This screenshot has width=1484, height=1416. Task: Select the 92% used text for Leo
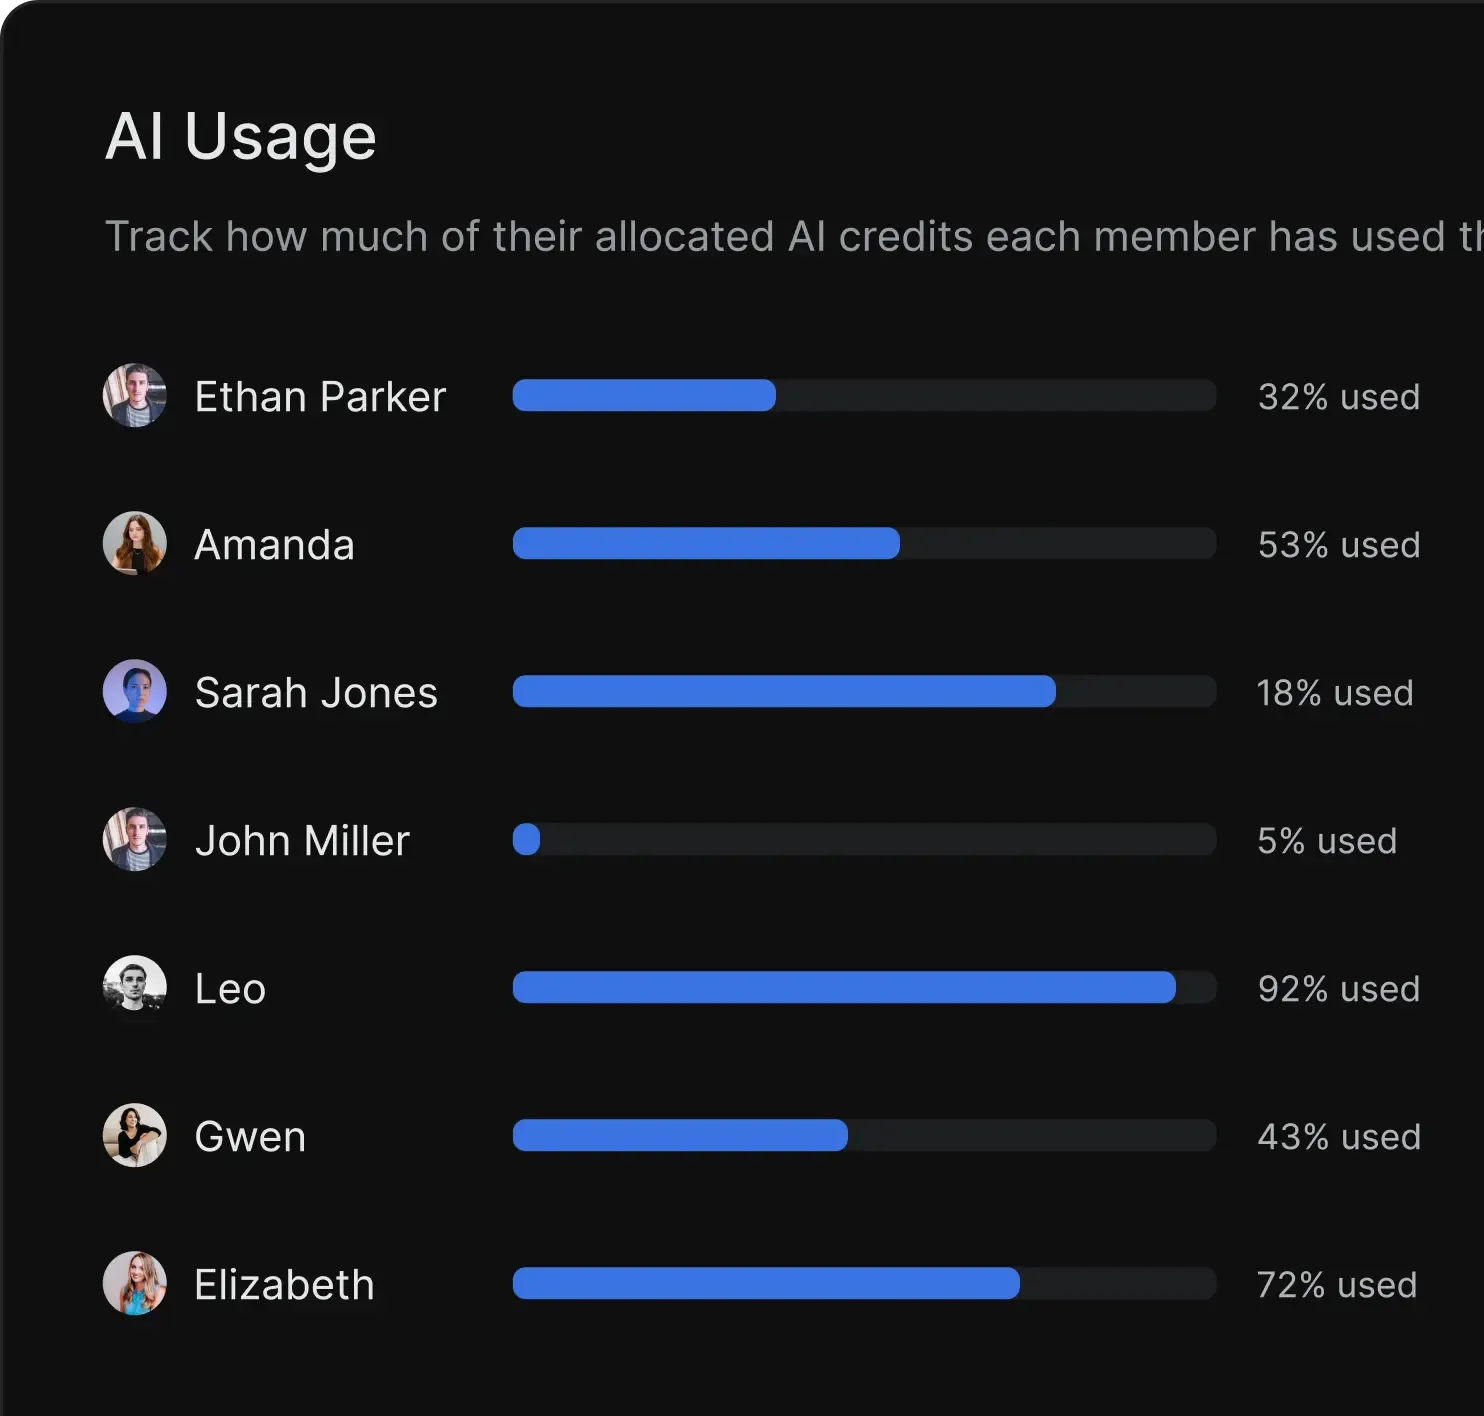pyautogui.click(x=1338, y=988)
